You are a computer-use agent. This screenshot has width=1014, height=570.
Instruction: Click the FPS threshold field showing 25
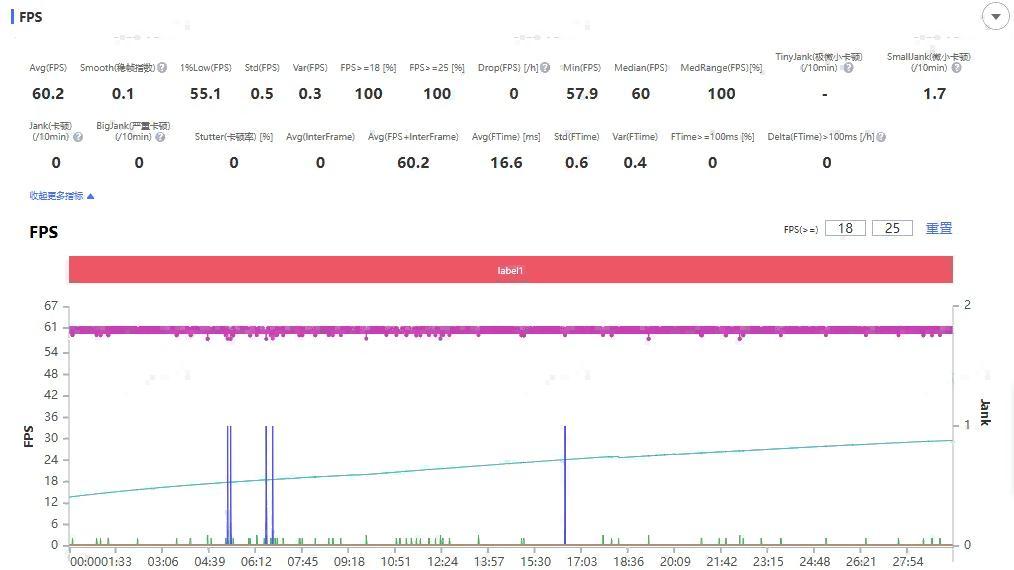point(892,228)
